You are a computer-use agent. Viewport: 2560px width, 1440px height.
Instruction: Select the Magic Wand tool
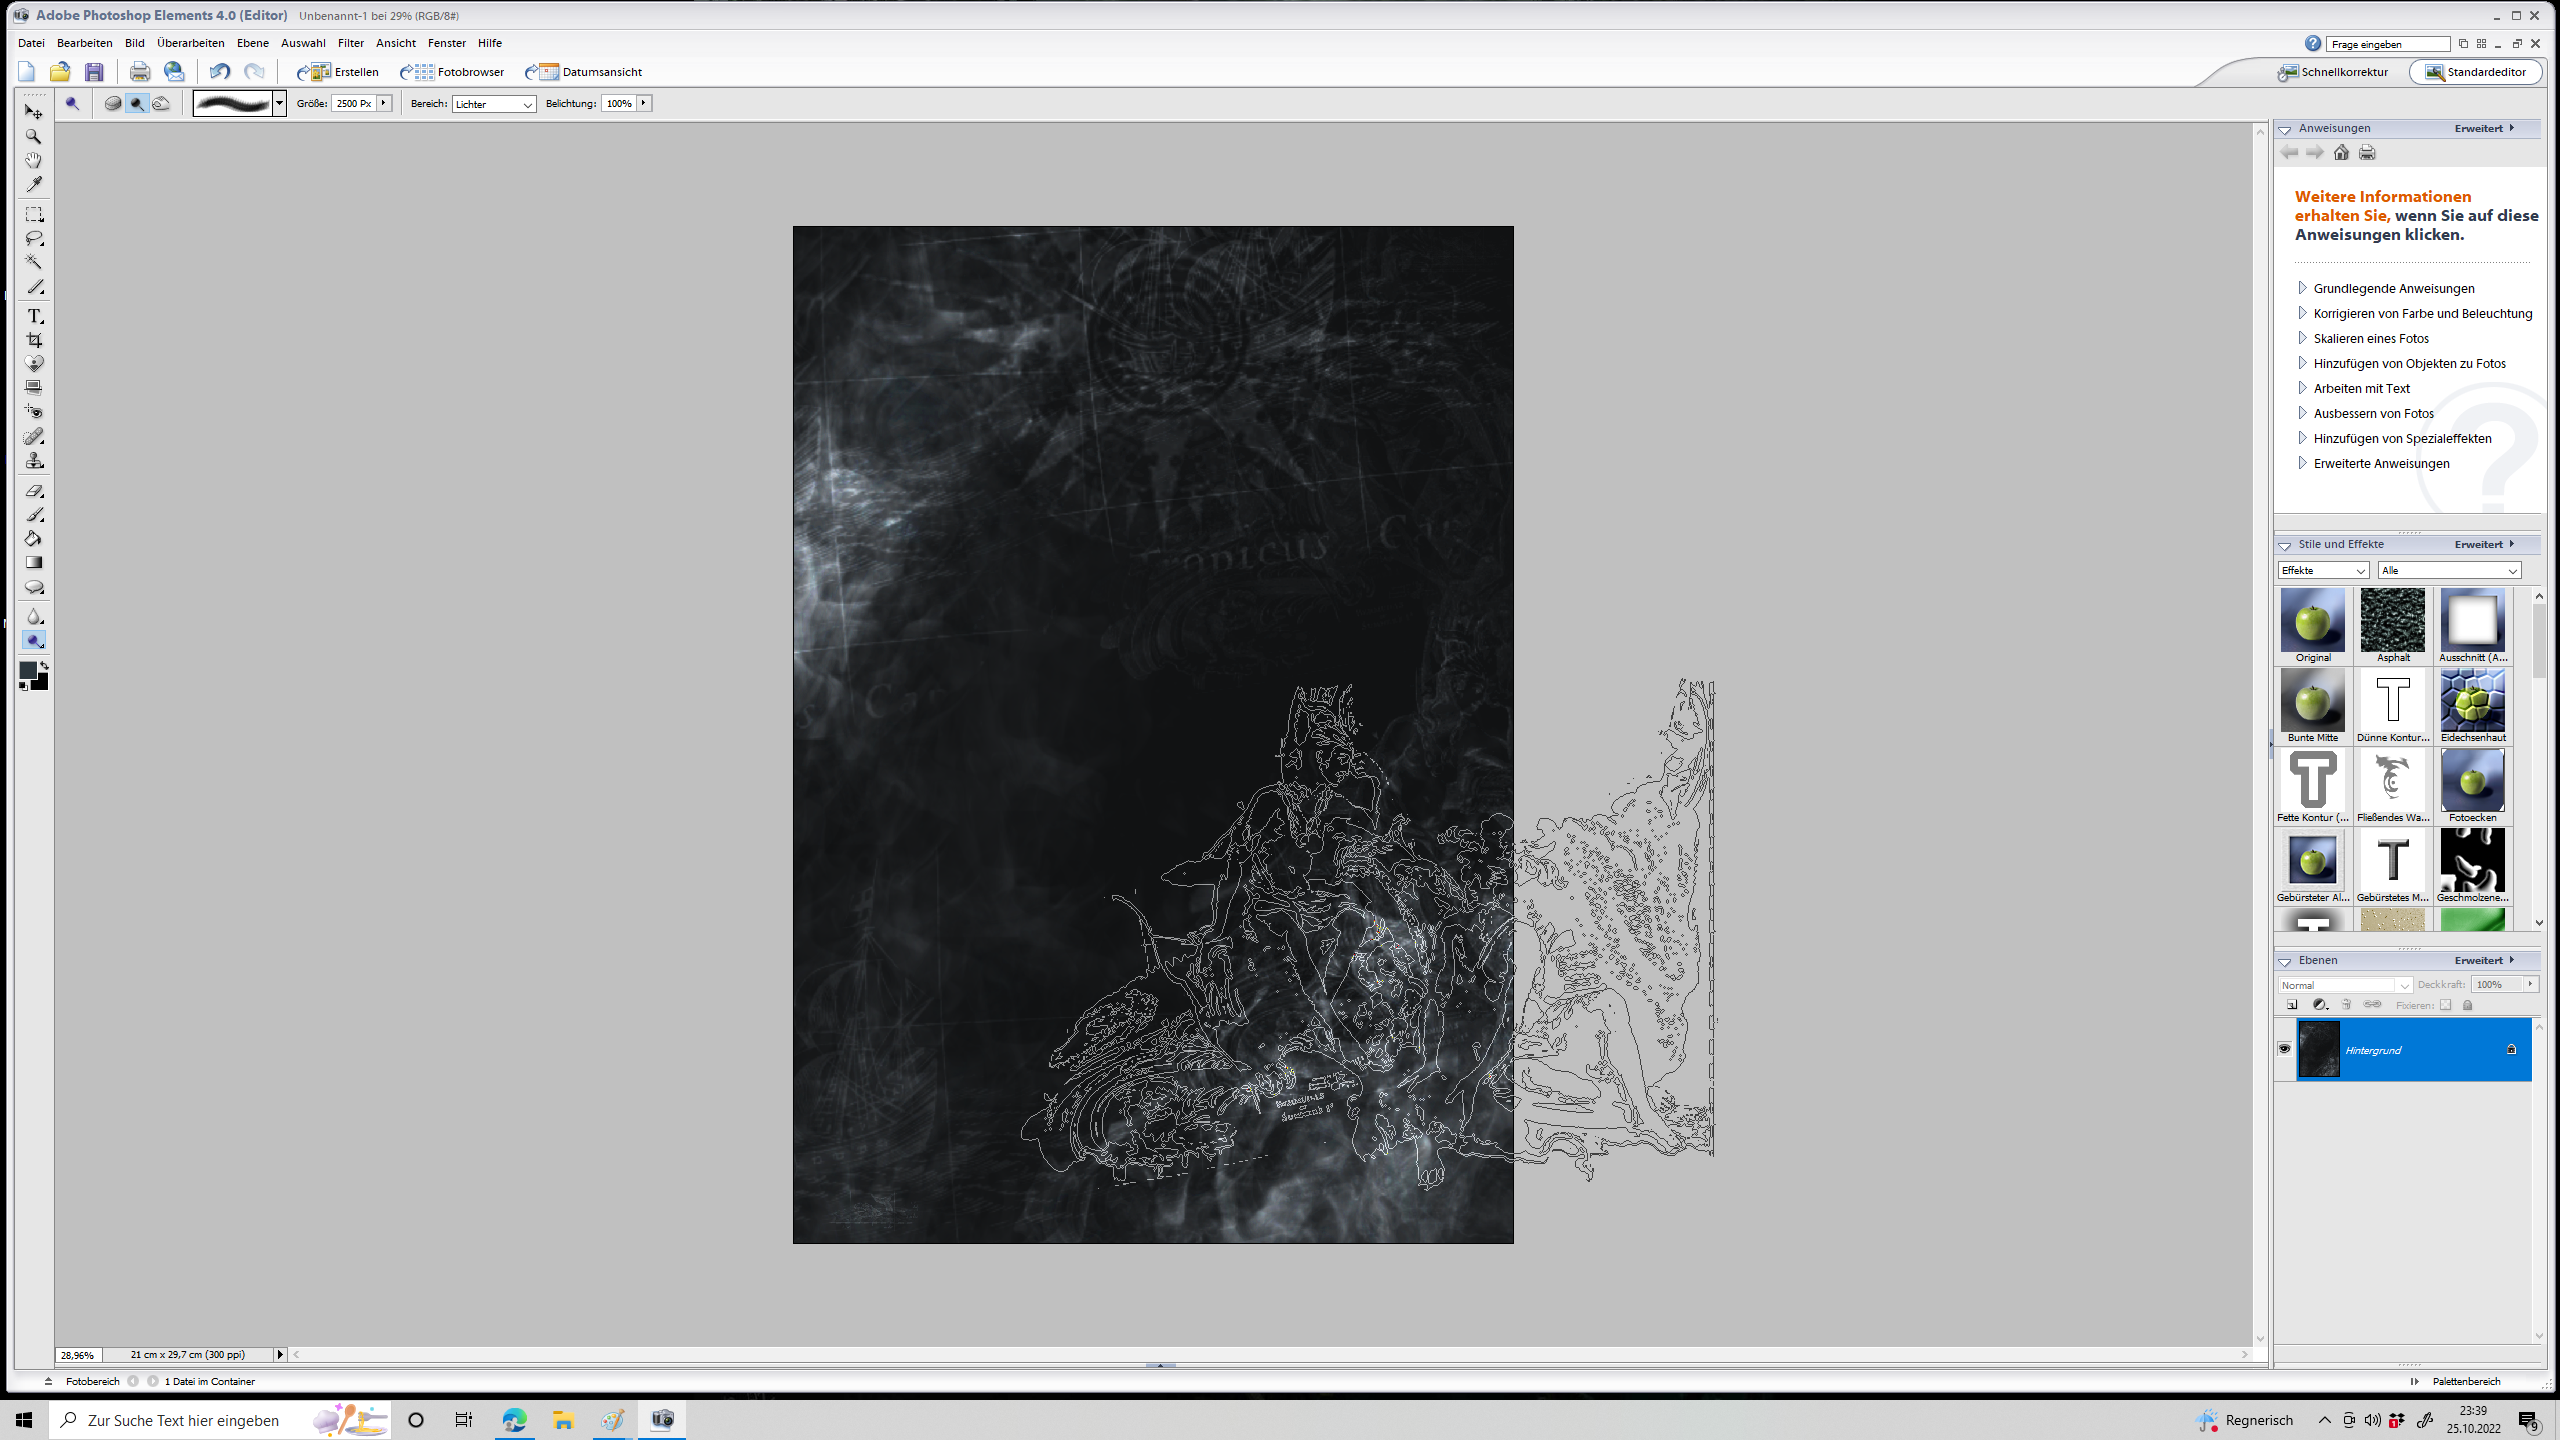click(34, 262)
